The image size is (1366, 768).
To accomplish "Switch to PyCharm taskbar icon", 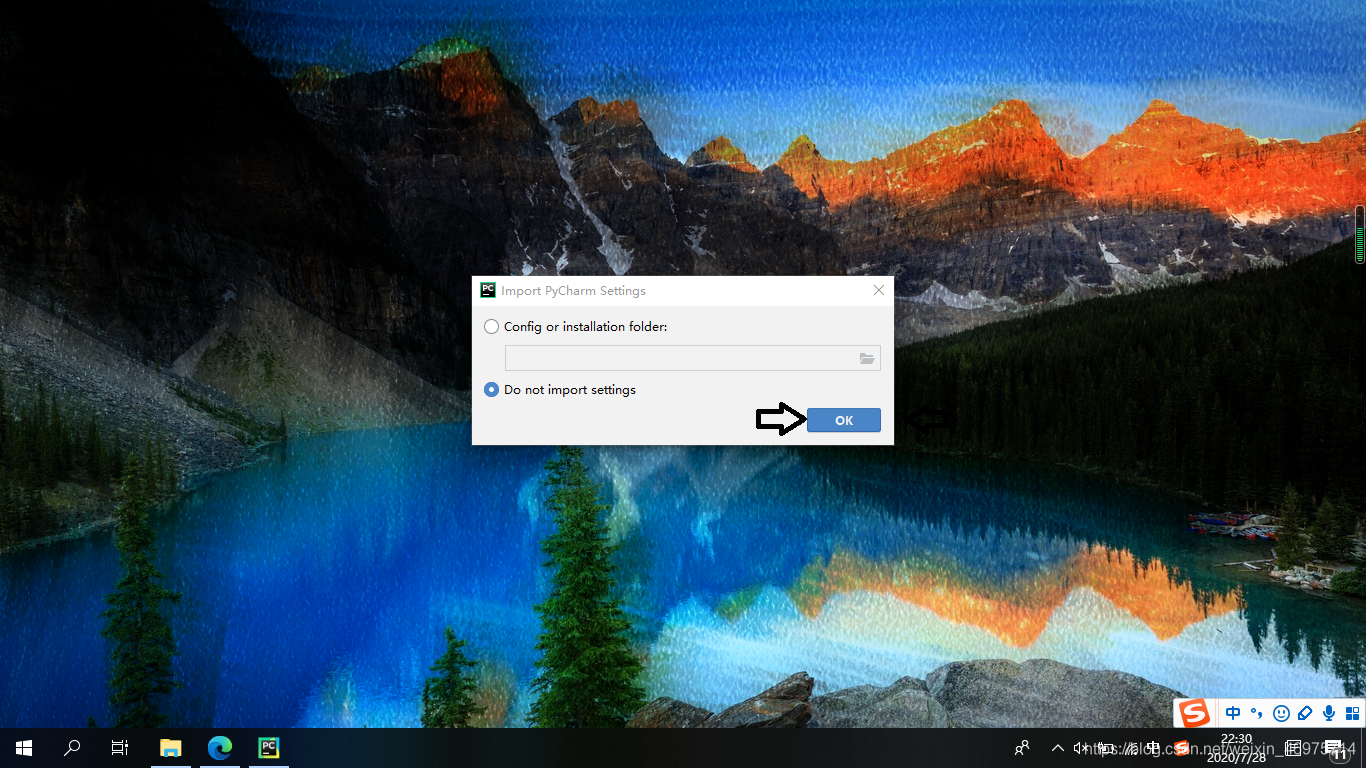I will (268, 748).
